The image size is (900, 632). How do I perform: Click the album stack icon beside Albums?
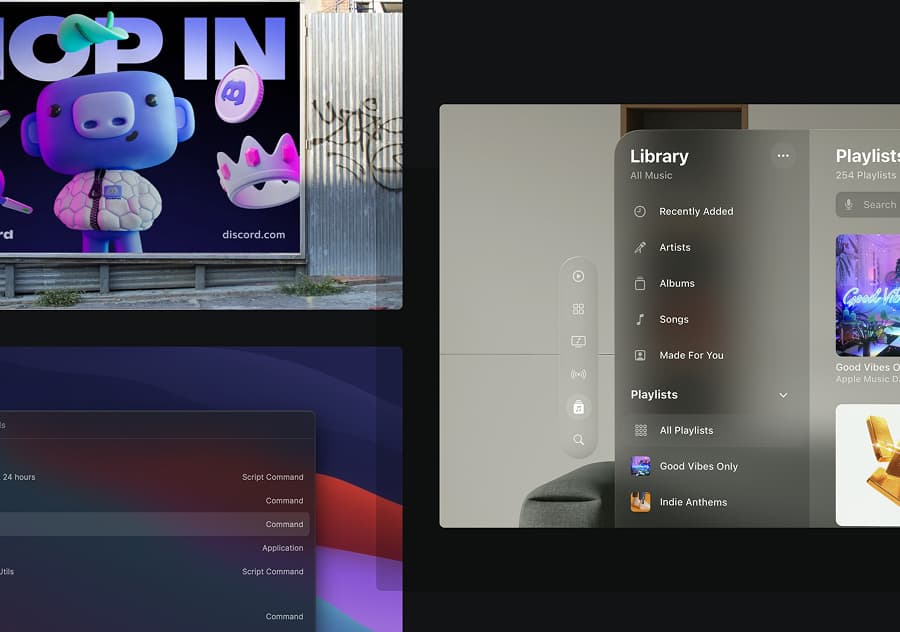pos(640,284)
